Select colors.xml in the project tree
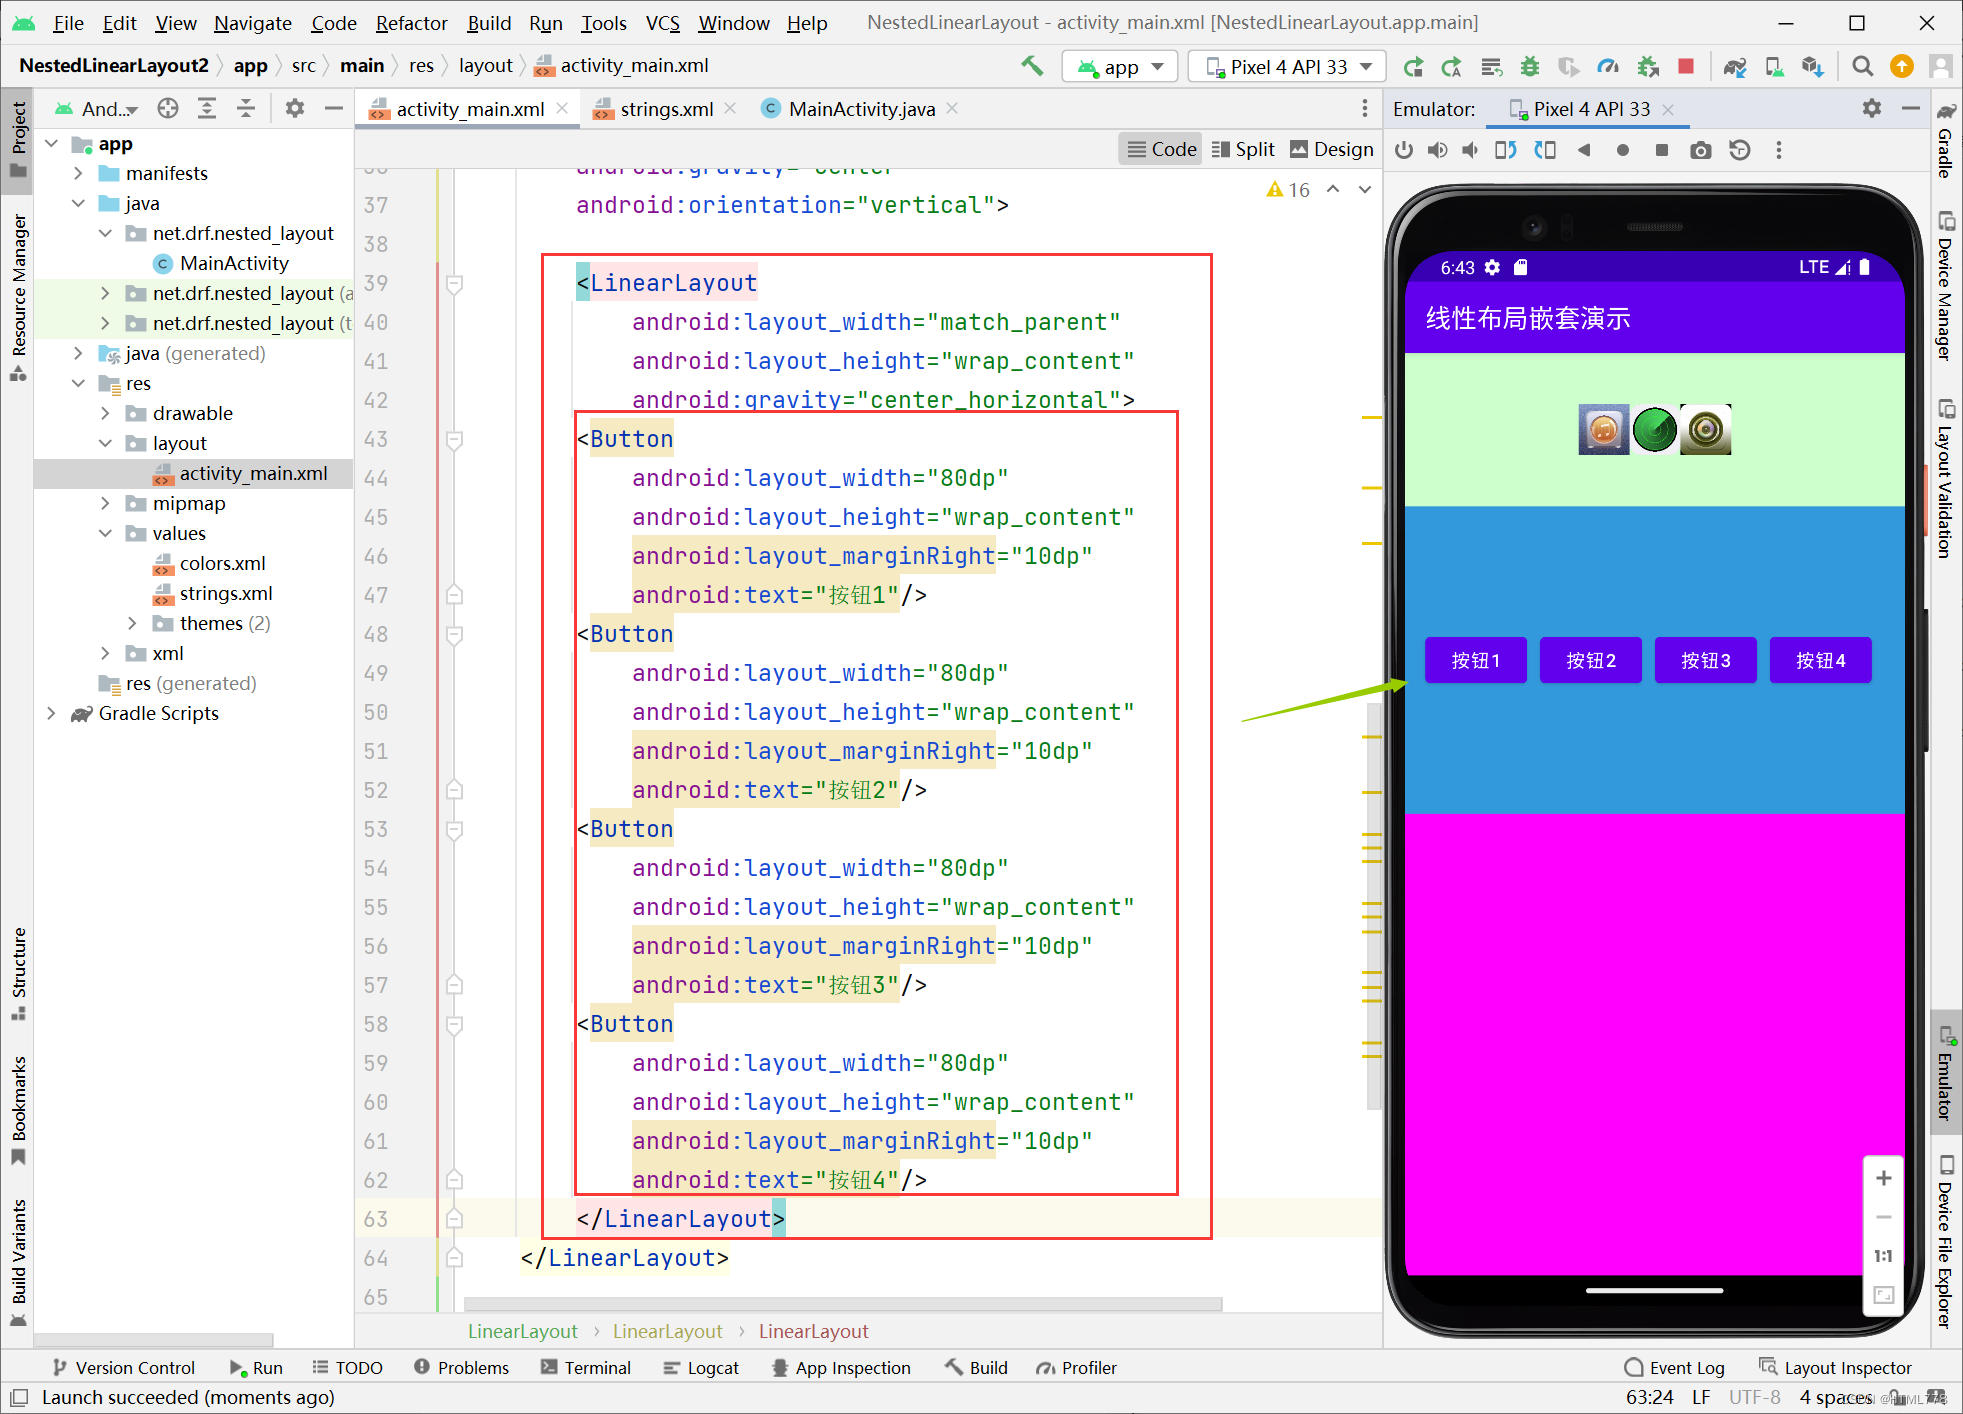 pyautogui.click(x=222, y=563)
